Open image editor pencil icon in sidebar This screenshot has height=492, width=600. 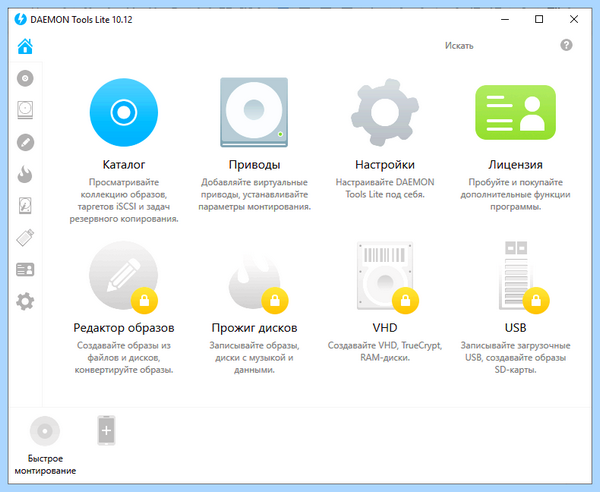(x=25, y=143)
